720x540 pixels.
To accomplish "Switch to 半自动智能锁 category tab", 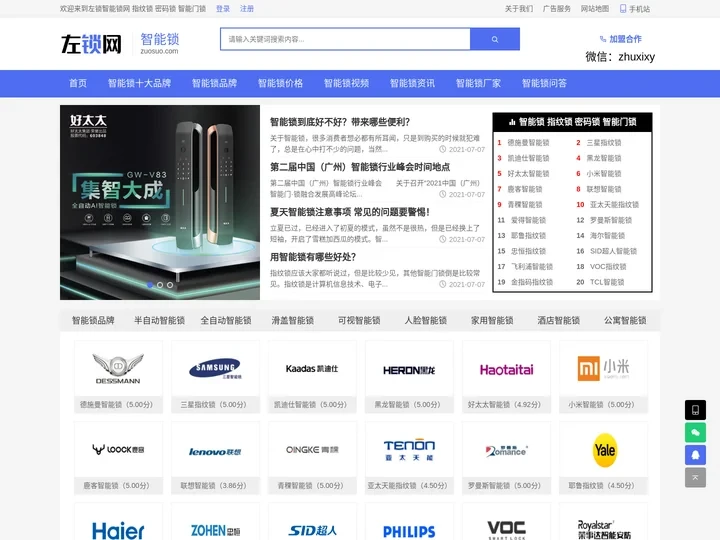I will click(159, 321).
